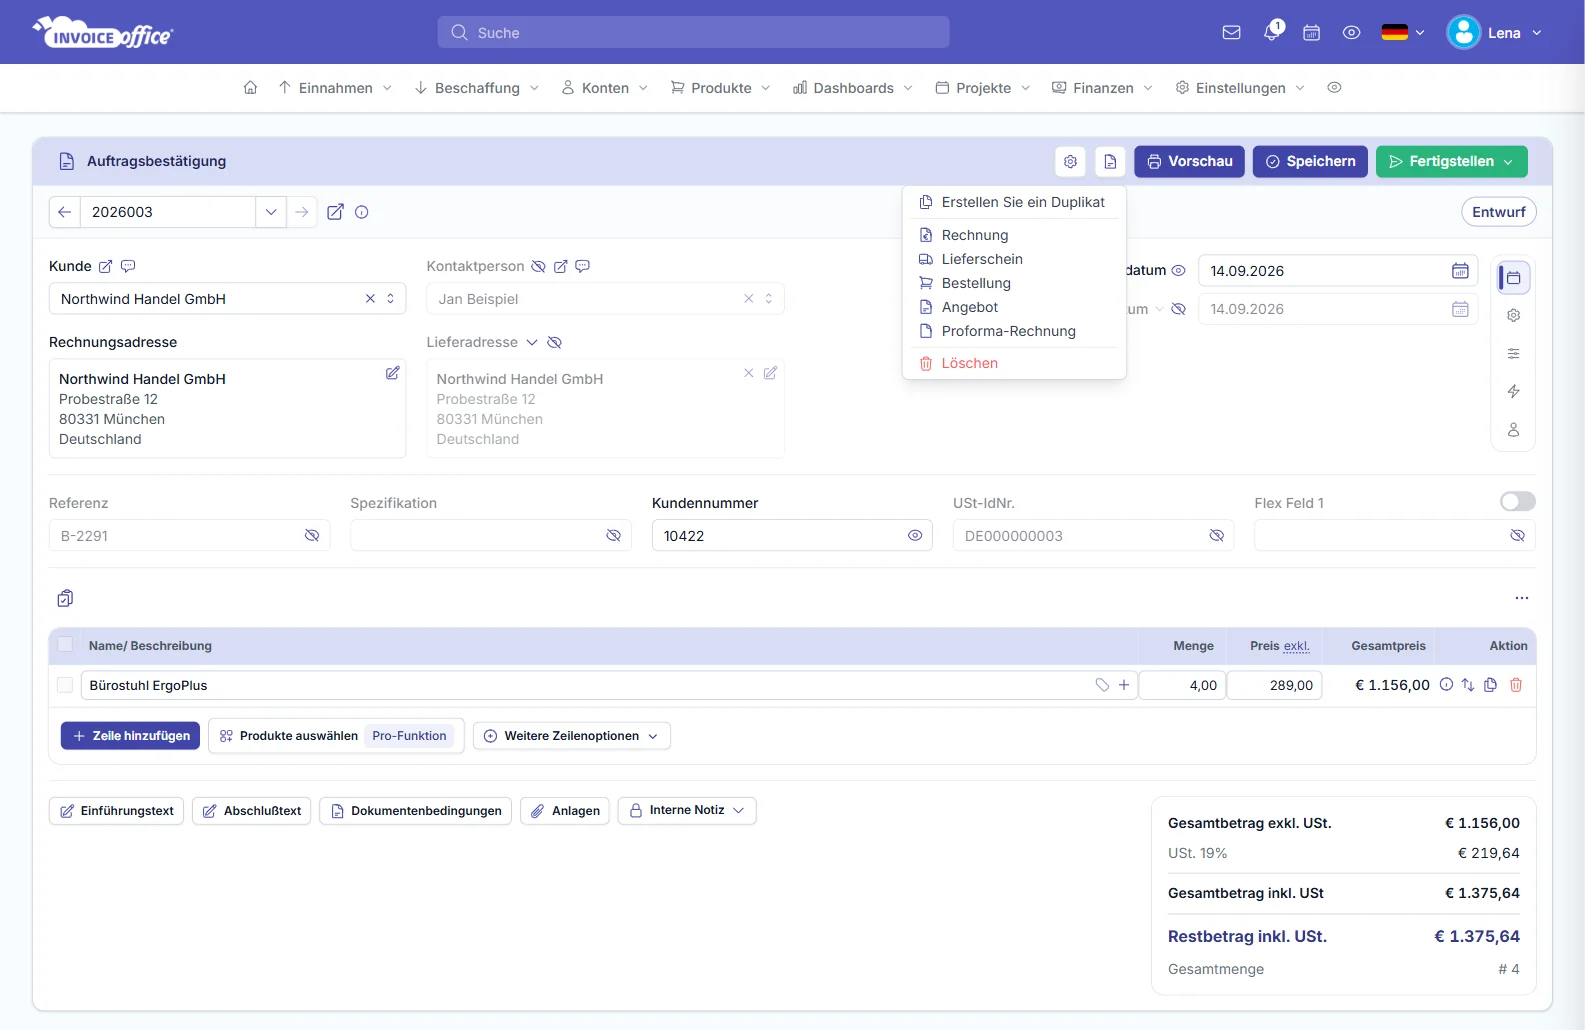Open Weitere Zeilenoptionen dropdown
Screen dimensions: 1585x1030
click(572, 736)
